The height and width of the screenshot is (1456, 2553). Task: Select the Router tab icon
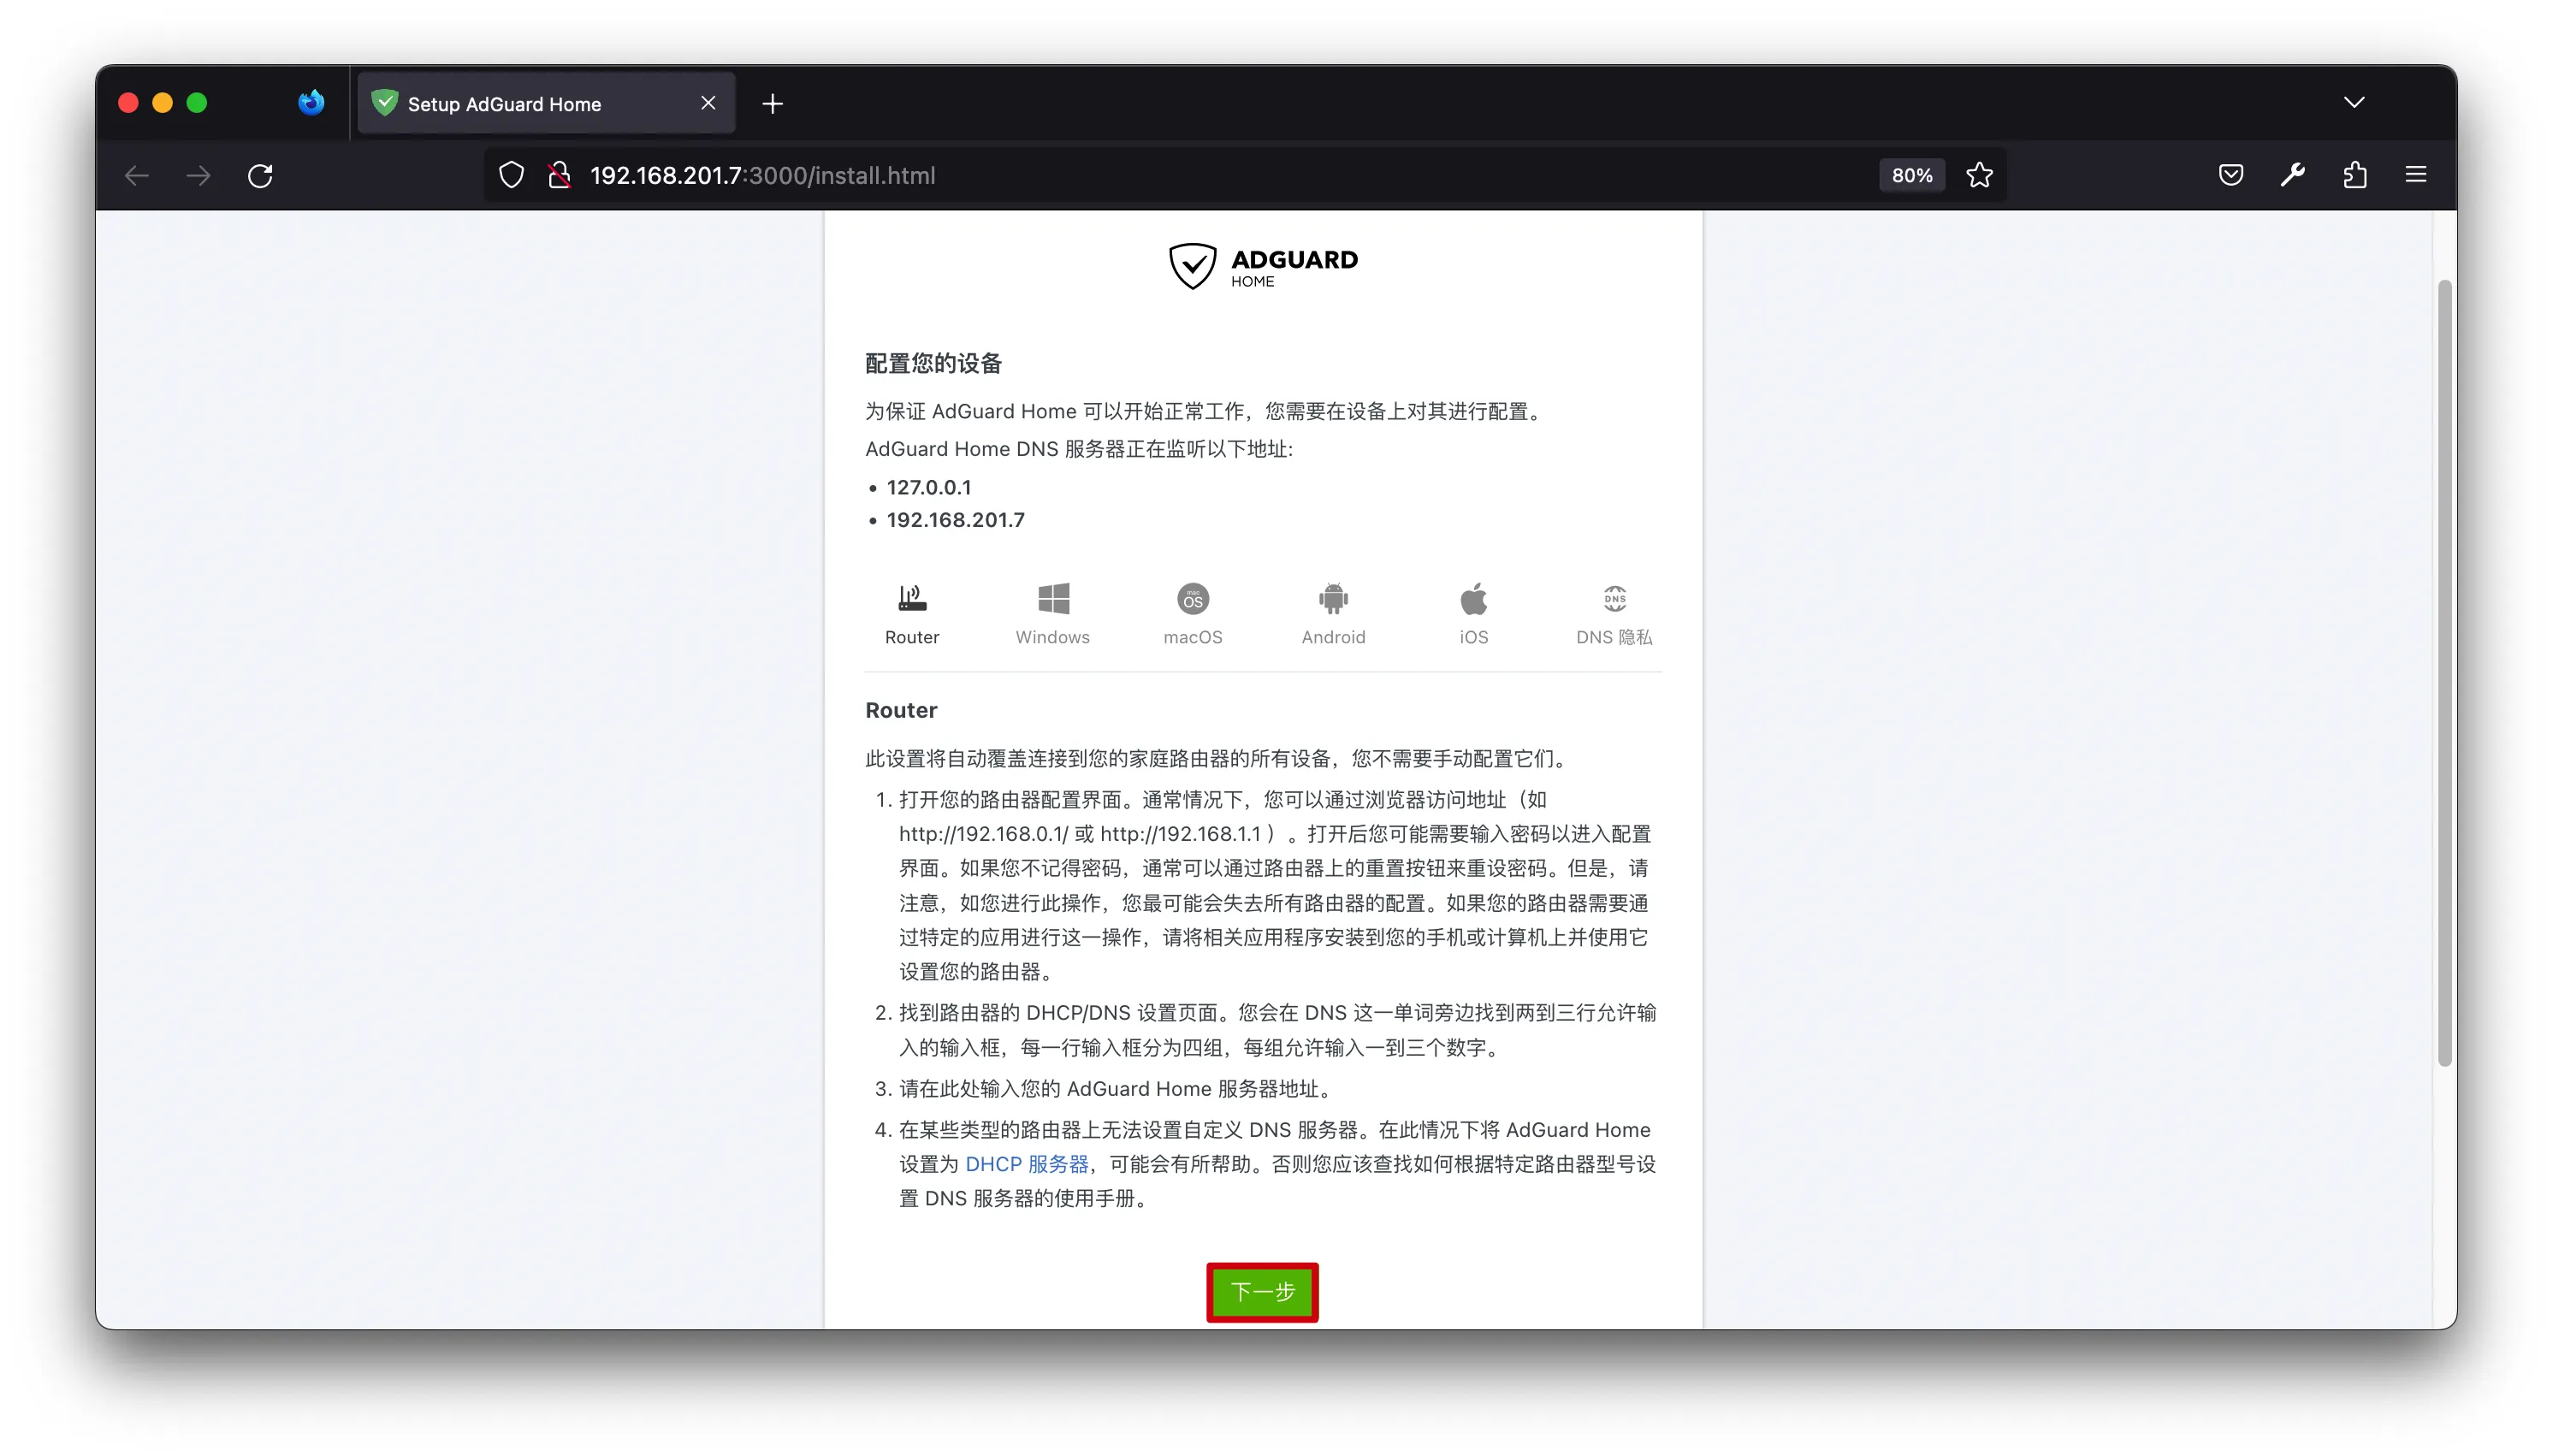click(x=911, y=598)
